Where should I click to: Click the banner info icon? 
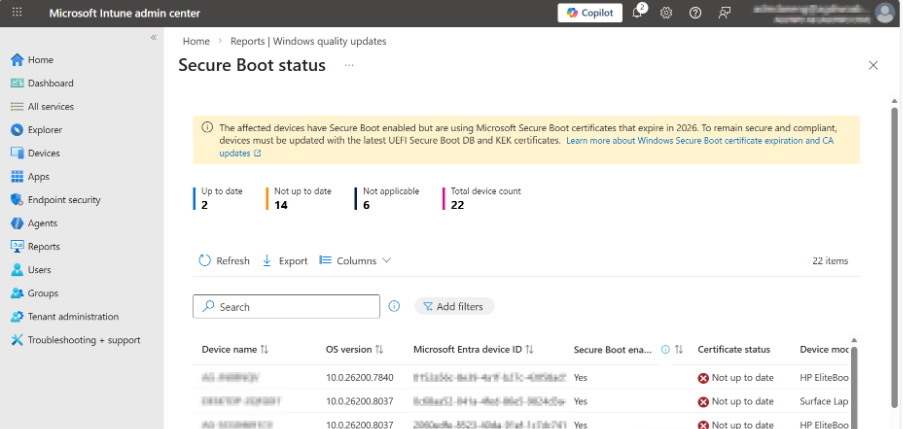tap(206, 127)
